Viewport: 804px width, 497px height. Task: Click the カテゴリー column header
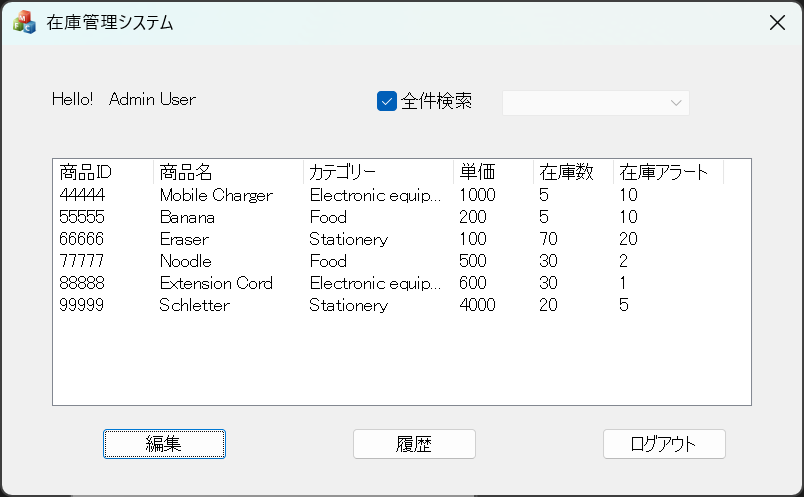378,172
